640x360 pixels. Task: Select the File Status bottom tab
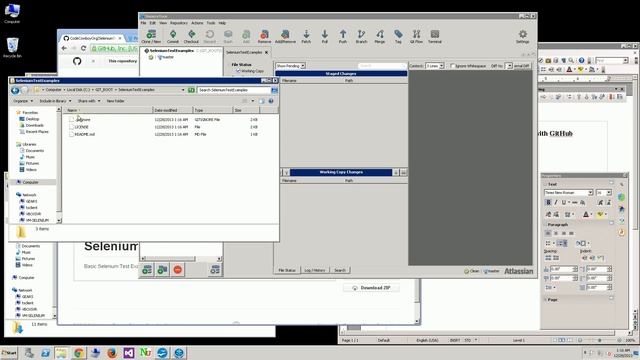(x=287, y=270)
